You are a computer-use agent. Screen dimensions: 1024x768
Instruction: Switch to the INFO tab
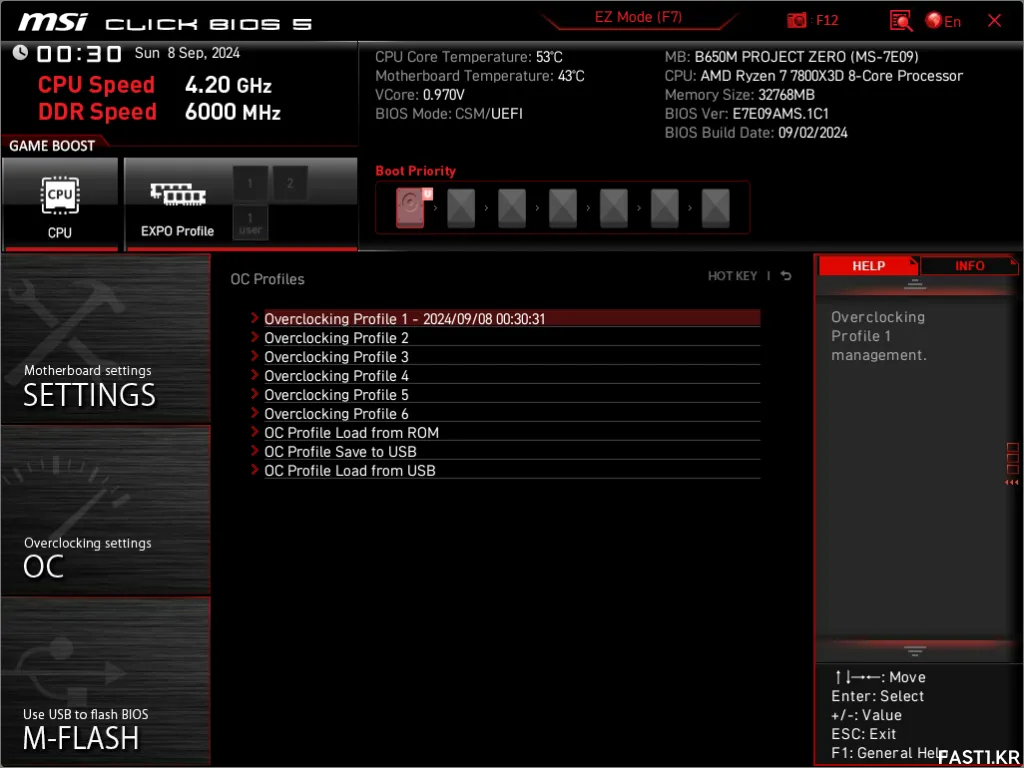click(x=969, y=266)
